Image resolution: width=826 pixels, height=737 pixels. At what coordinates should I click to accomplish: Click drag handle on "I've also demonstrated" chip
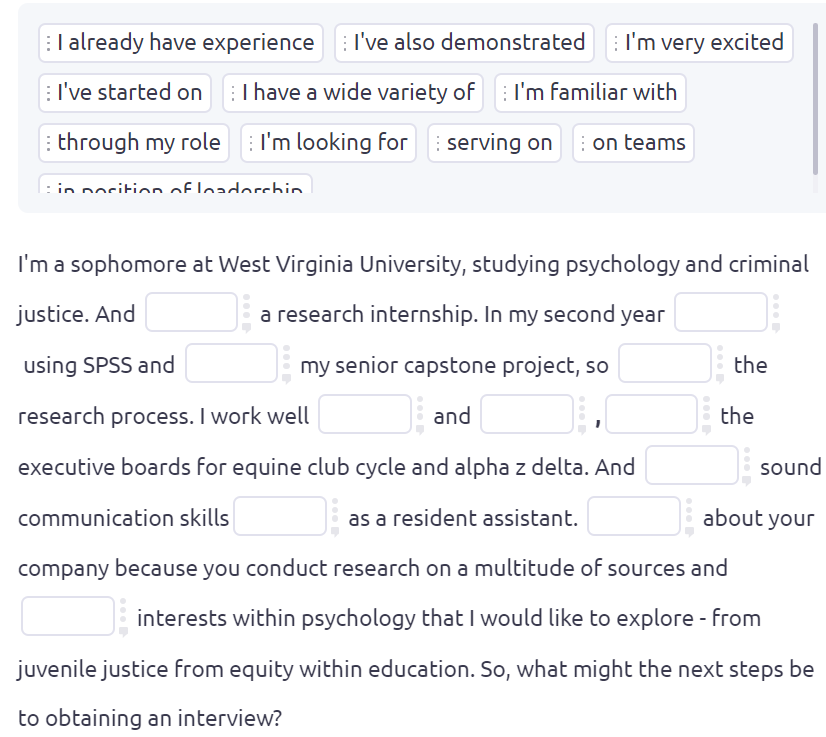coord(345,43)
